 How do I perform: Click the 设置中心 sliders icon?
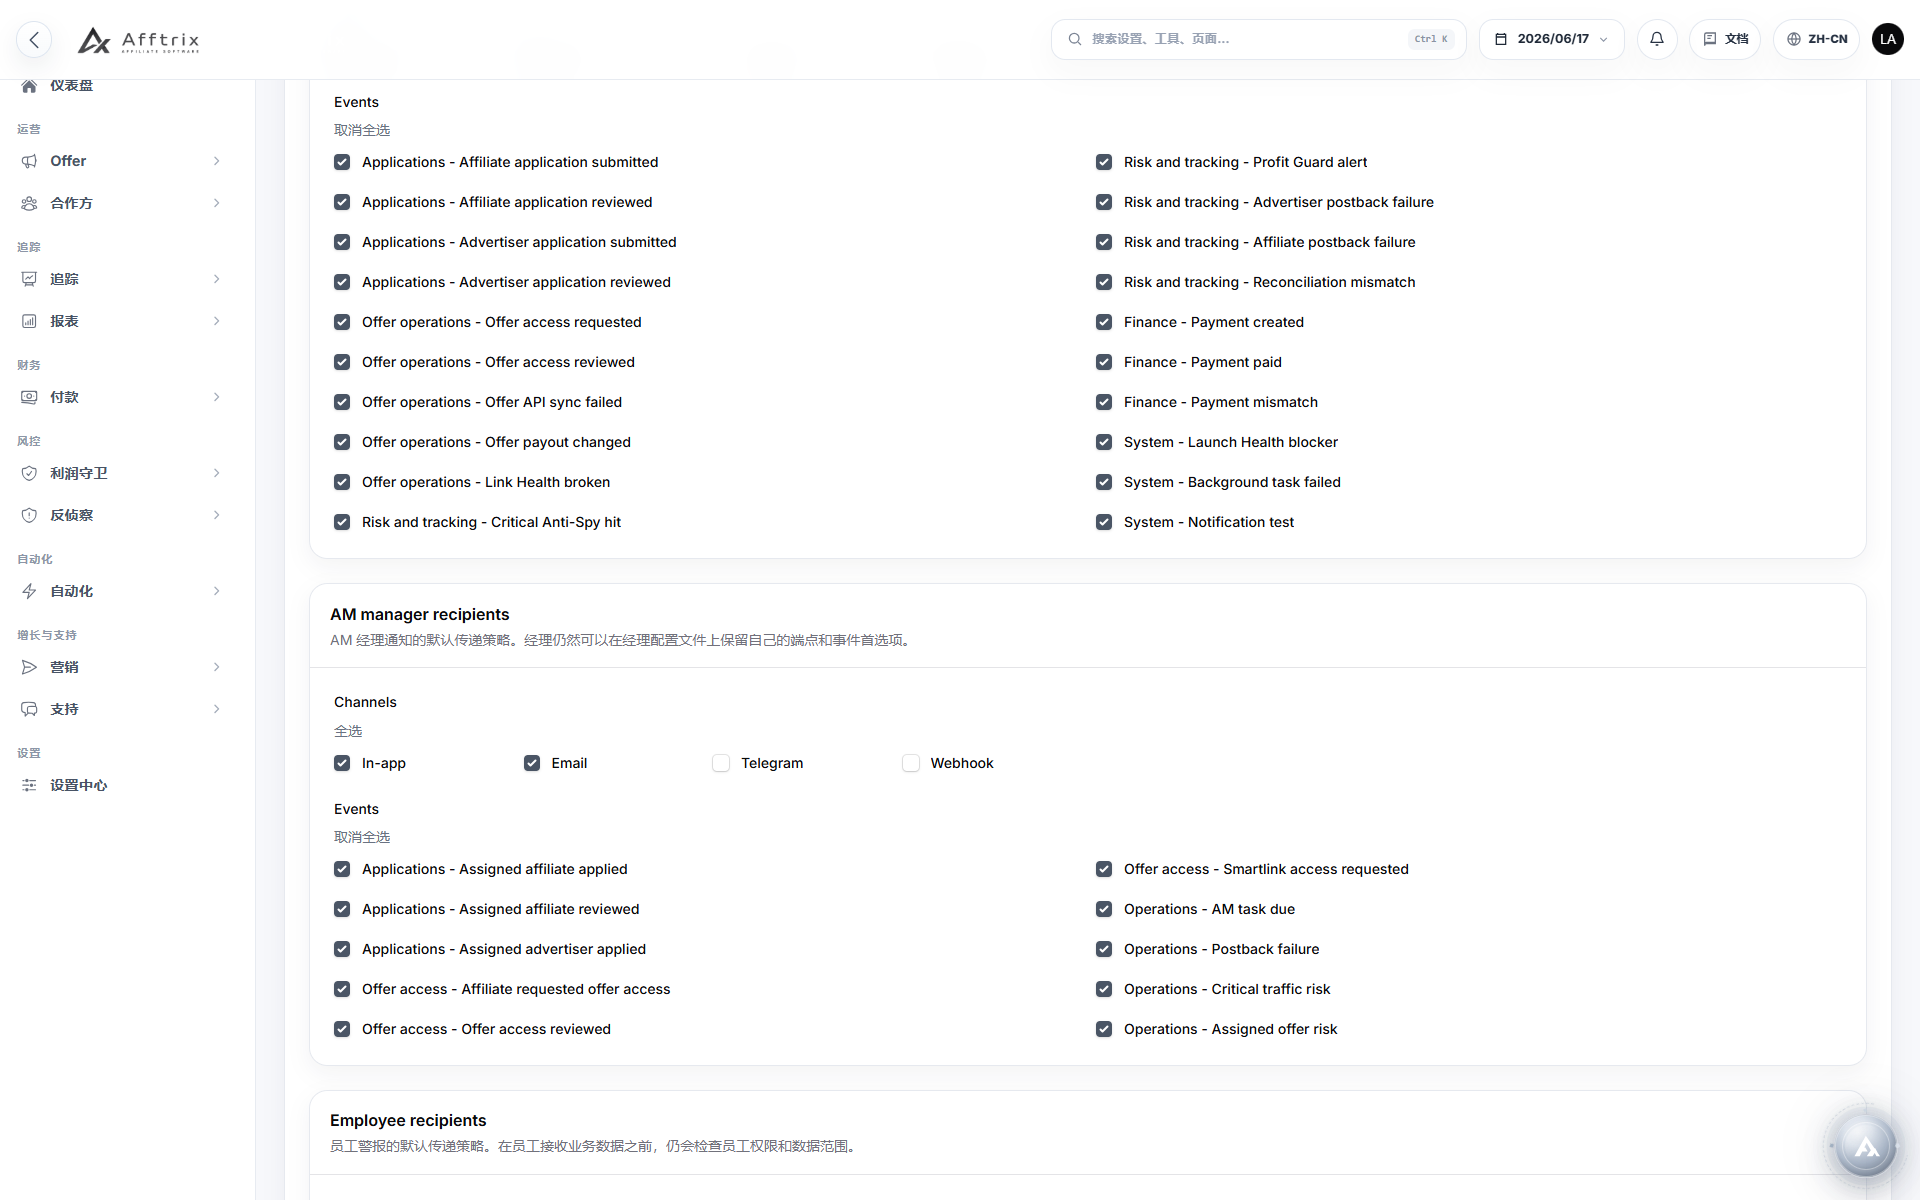click(x=29, y=785)
